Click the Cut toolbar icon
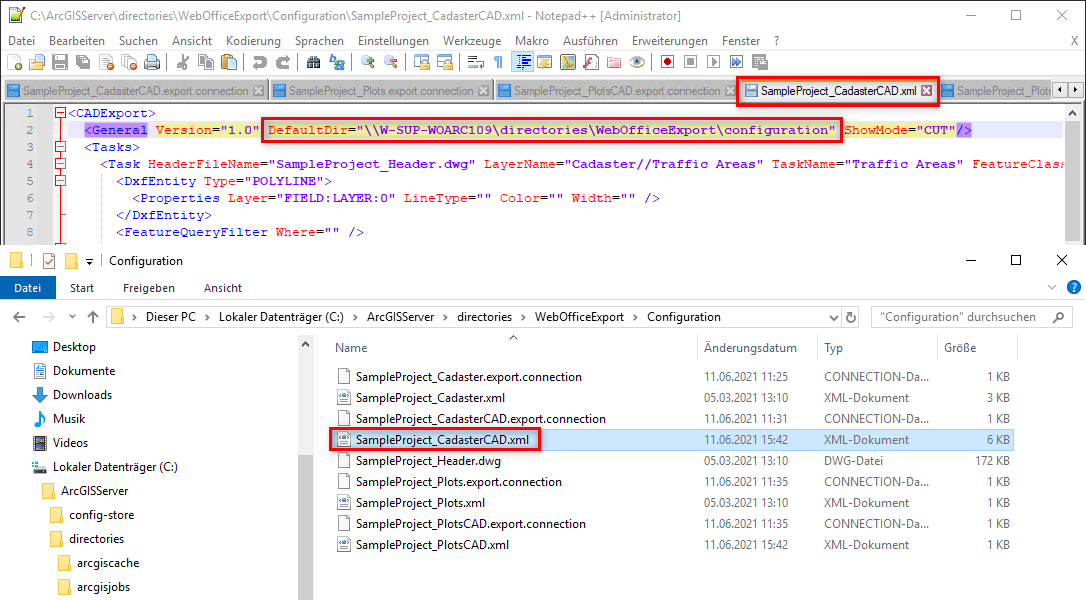Image resolution: width=1086 pixels, height=600 pixels. point(182,62)
